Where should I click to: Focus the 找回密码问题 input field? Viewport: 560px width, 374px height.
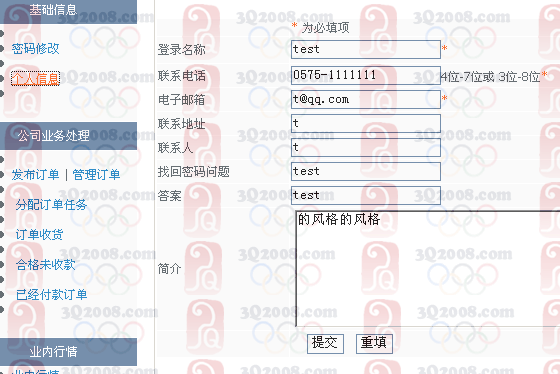pyautogui.click(x=366, y=171)
